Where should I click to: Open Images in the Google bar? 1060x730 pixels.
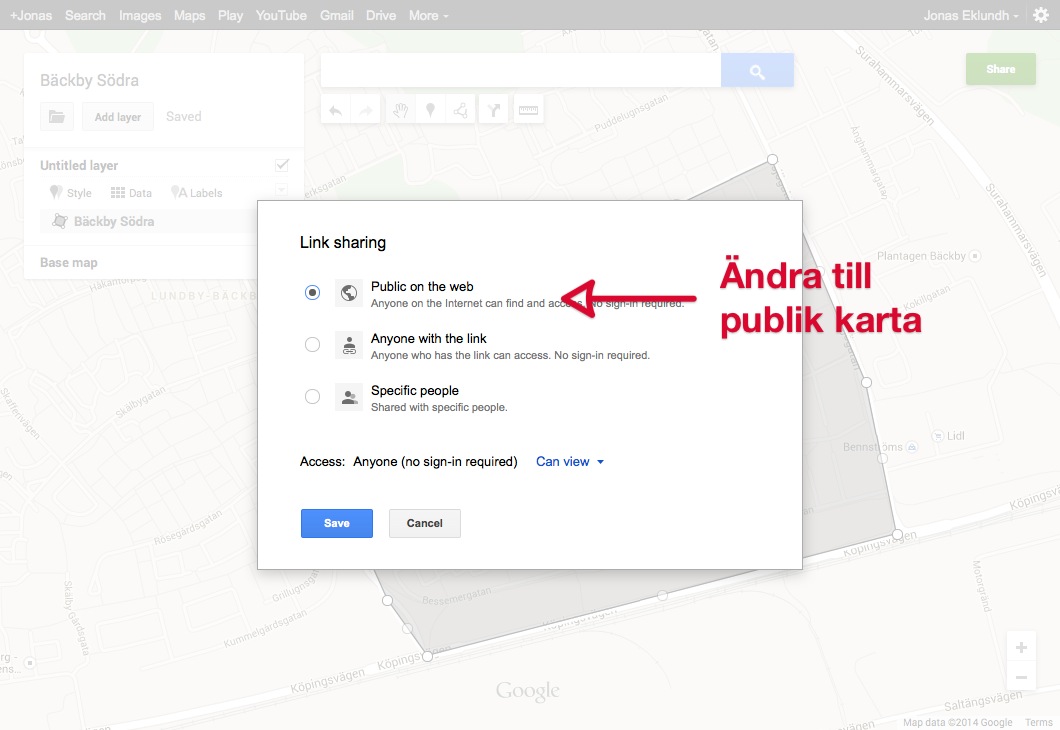140,15
